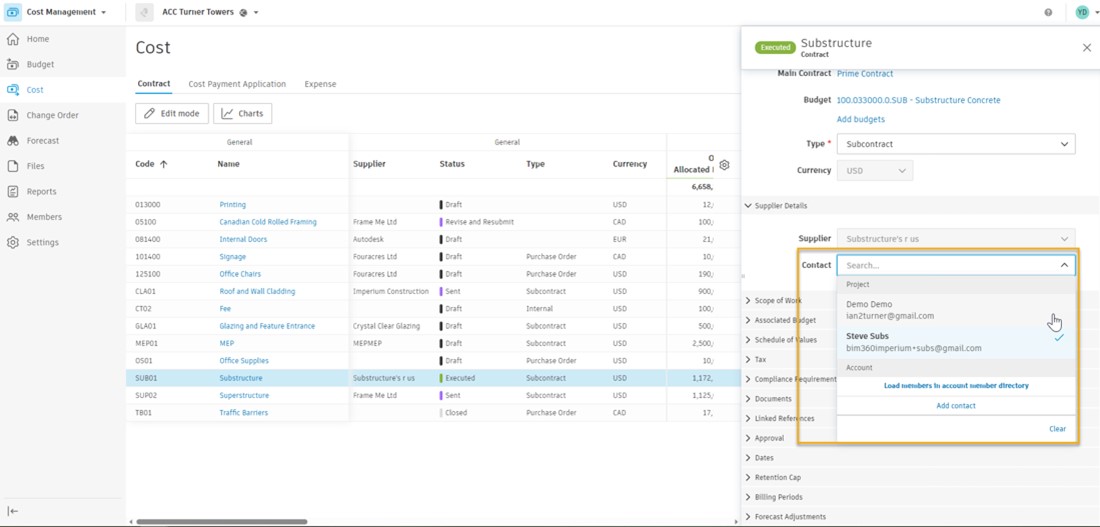
Task: Click the horizontal table scrollbar
Action: [222, 521]
